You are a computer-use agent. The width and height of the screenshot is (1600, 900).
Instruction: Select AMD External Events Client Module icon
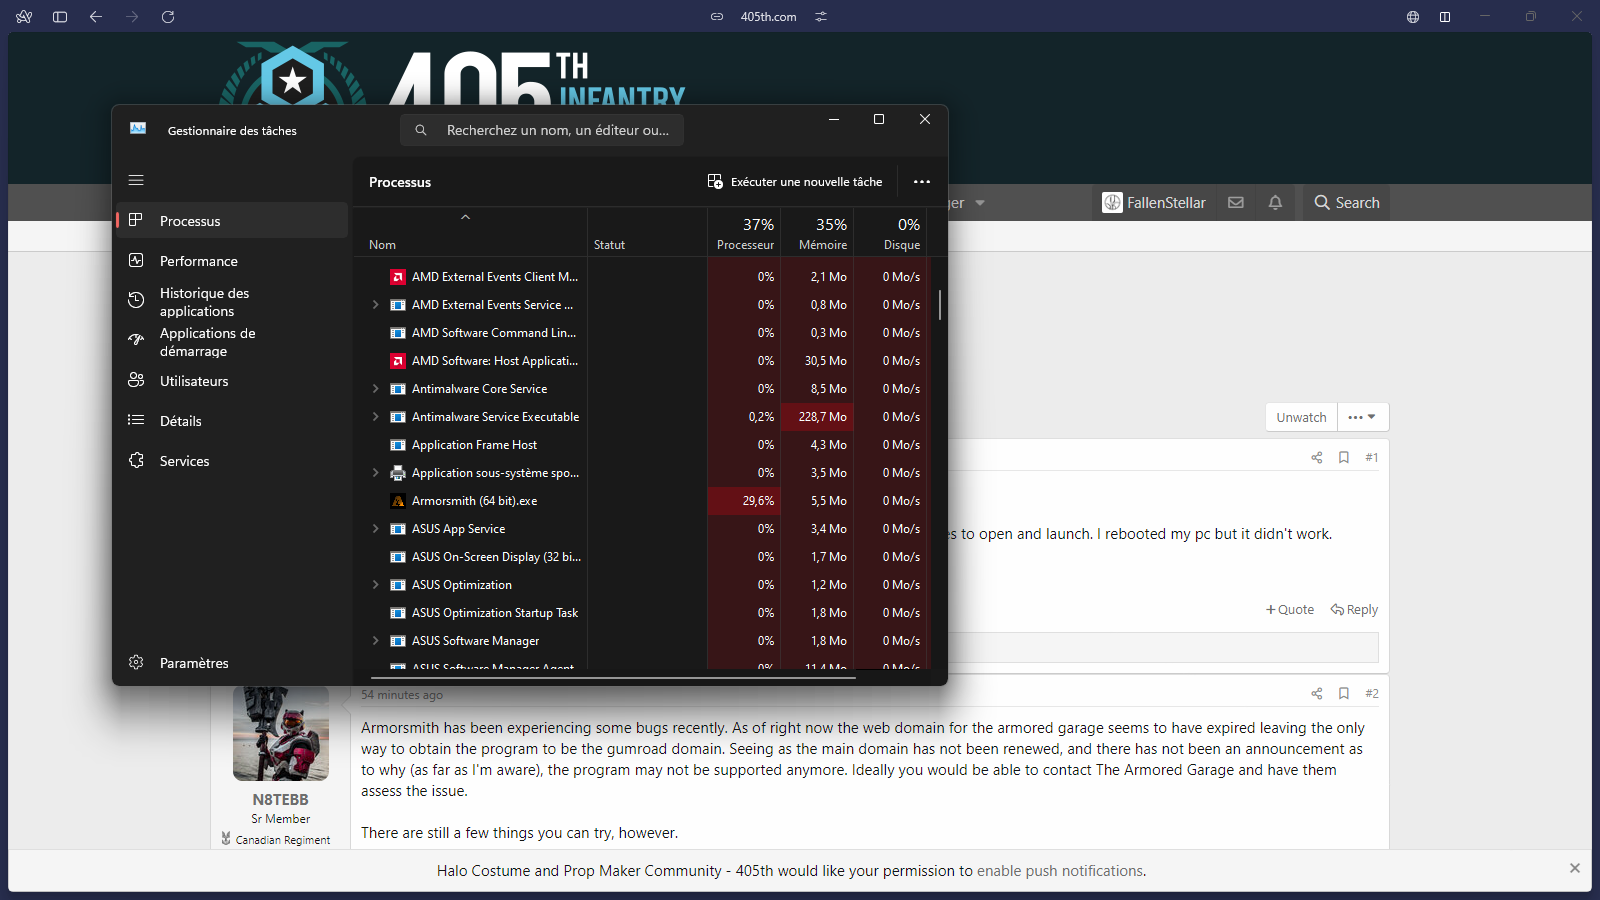398,277
